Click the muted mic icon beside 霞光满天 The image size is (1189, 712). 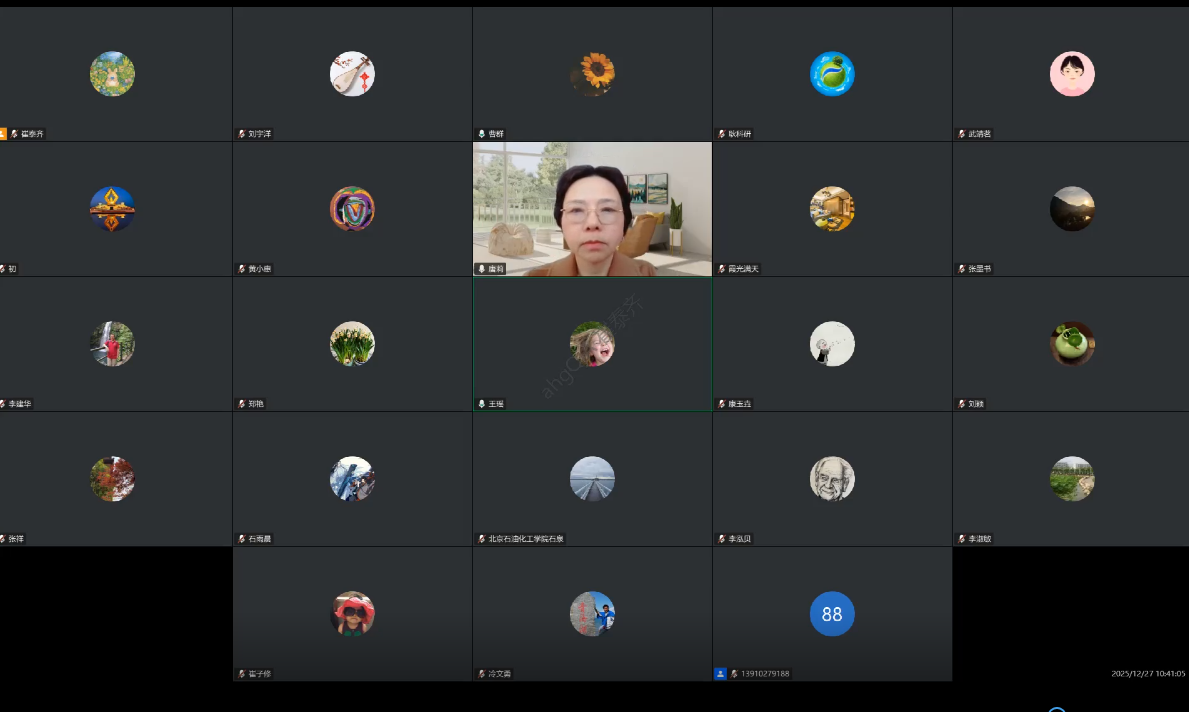point(721,269)
